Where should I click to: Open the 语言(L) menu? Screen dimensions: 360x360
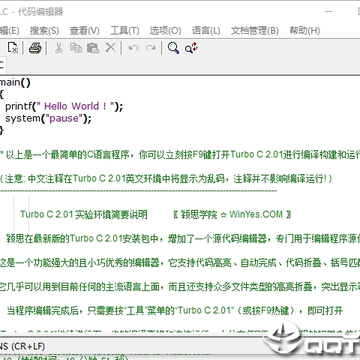[206, 31]
